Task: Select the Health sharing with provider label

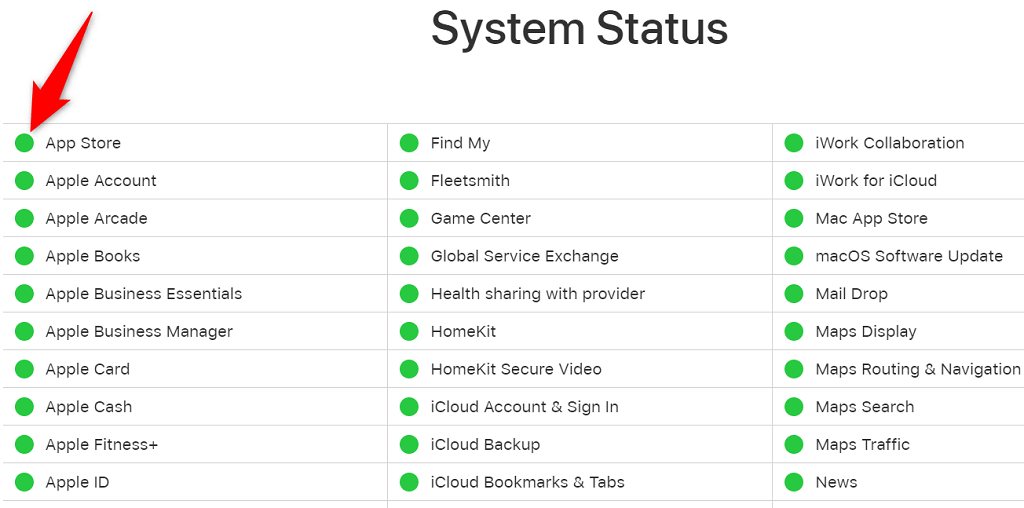Action: tap(537, 294)
